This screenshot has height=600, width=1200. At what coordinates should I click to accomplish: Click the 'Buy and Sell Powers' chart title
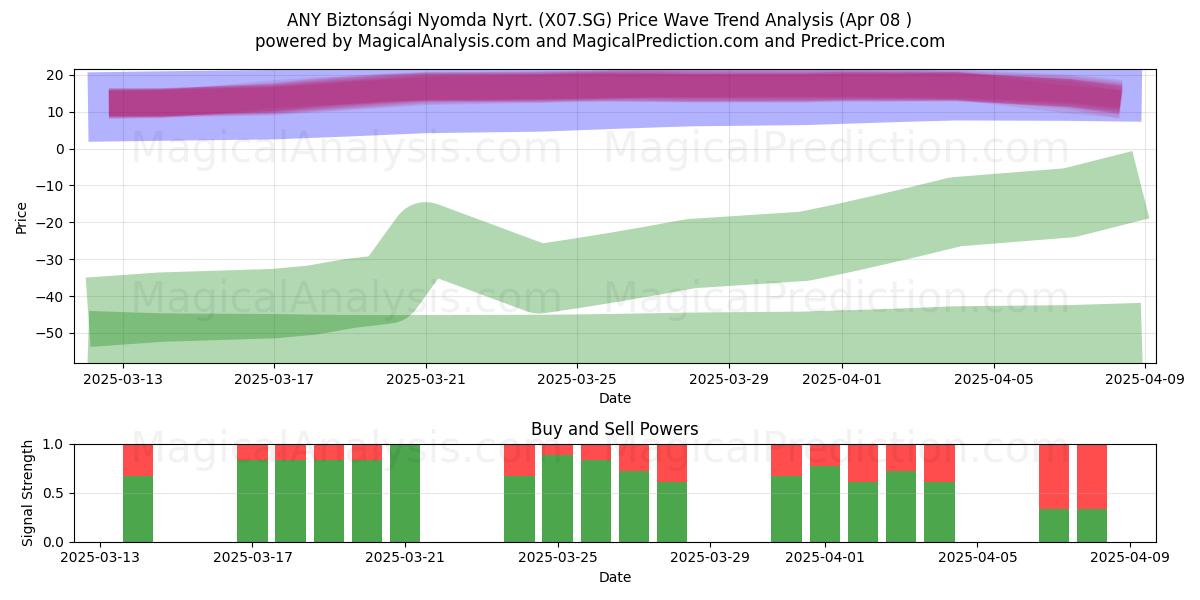[x=614, y=429]
